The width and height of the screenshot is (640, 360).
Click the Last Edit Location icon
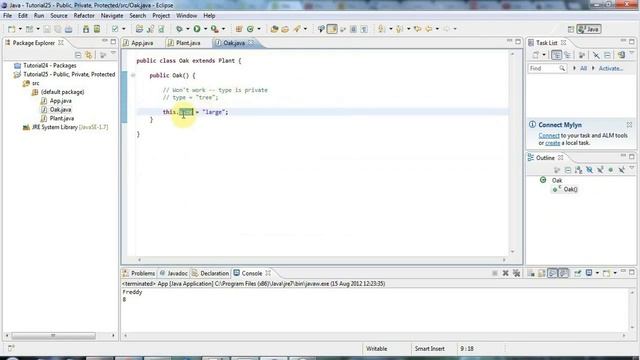[x=418, y=29]
